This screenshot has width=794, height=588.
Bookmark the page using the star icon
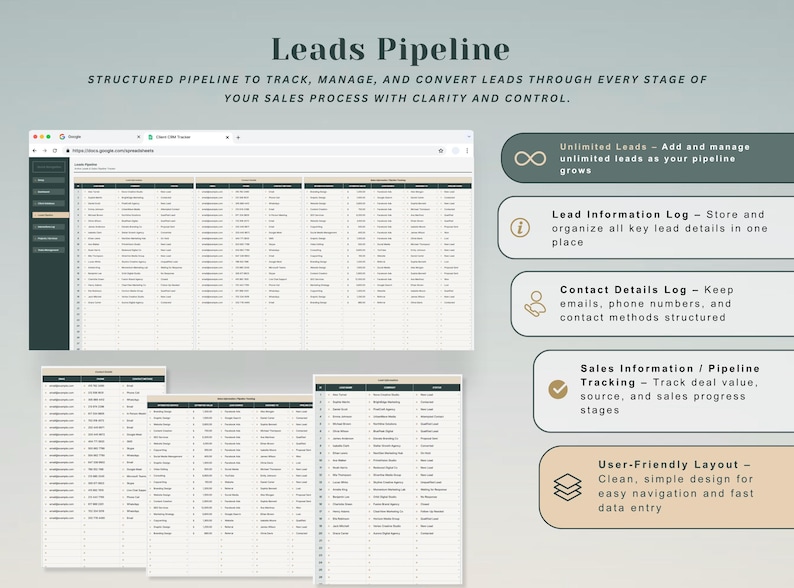point(441,150)
